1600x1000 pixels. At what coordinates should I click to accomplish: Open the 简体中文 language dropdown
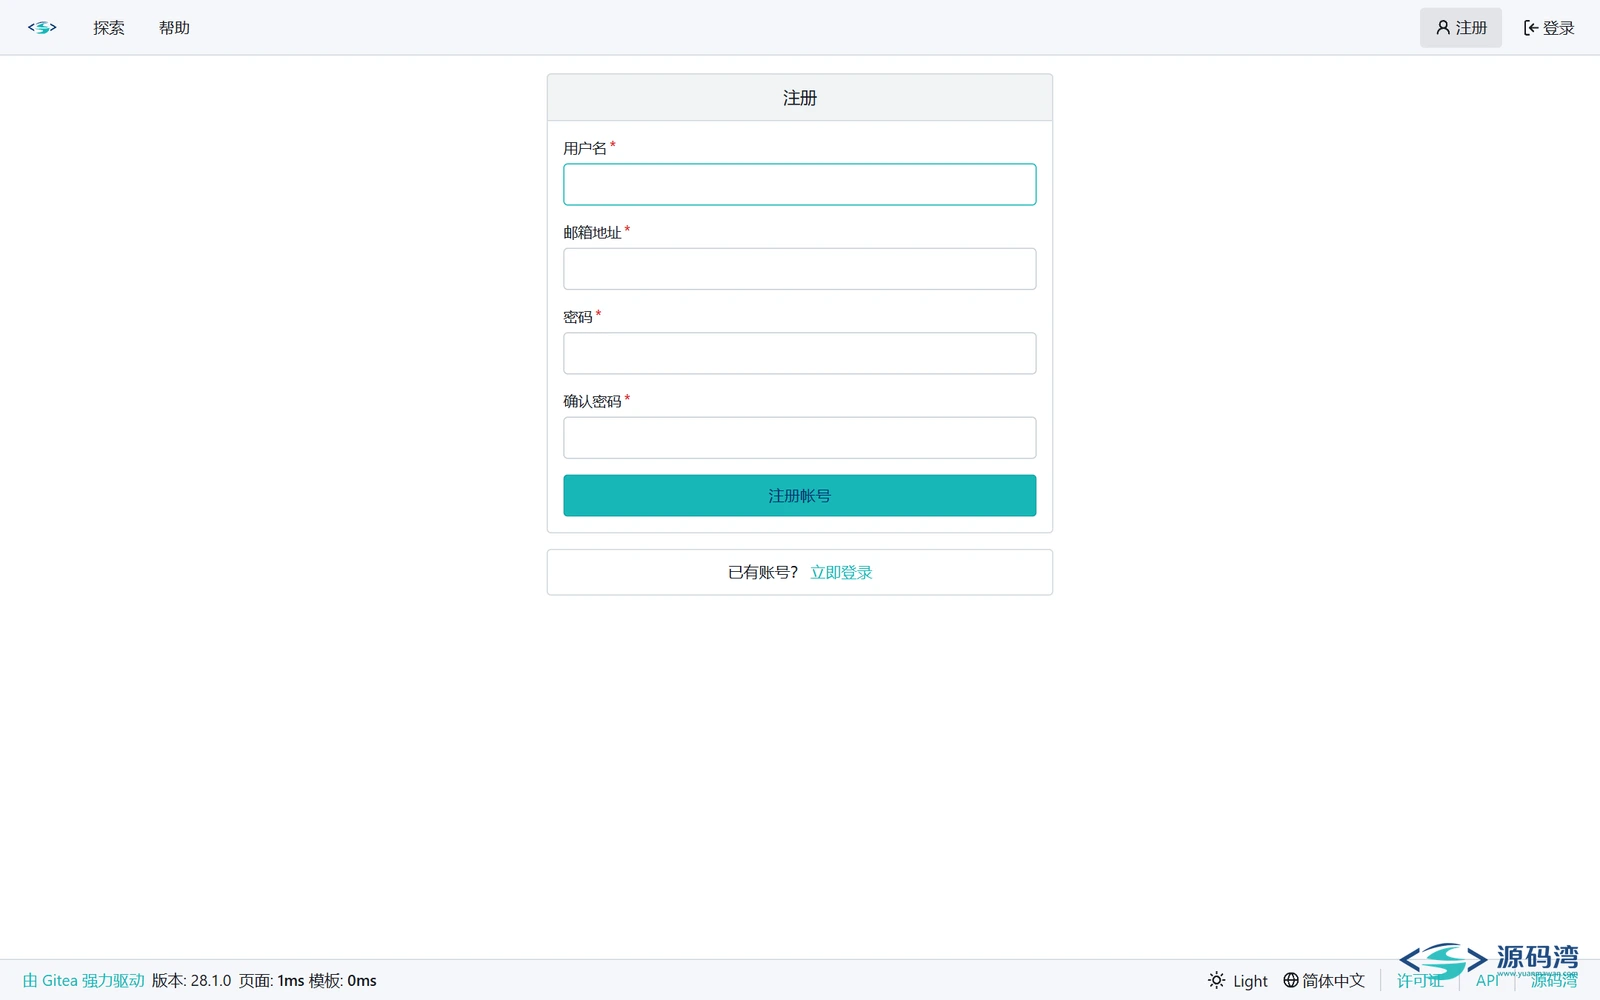tap(1324, 981)
